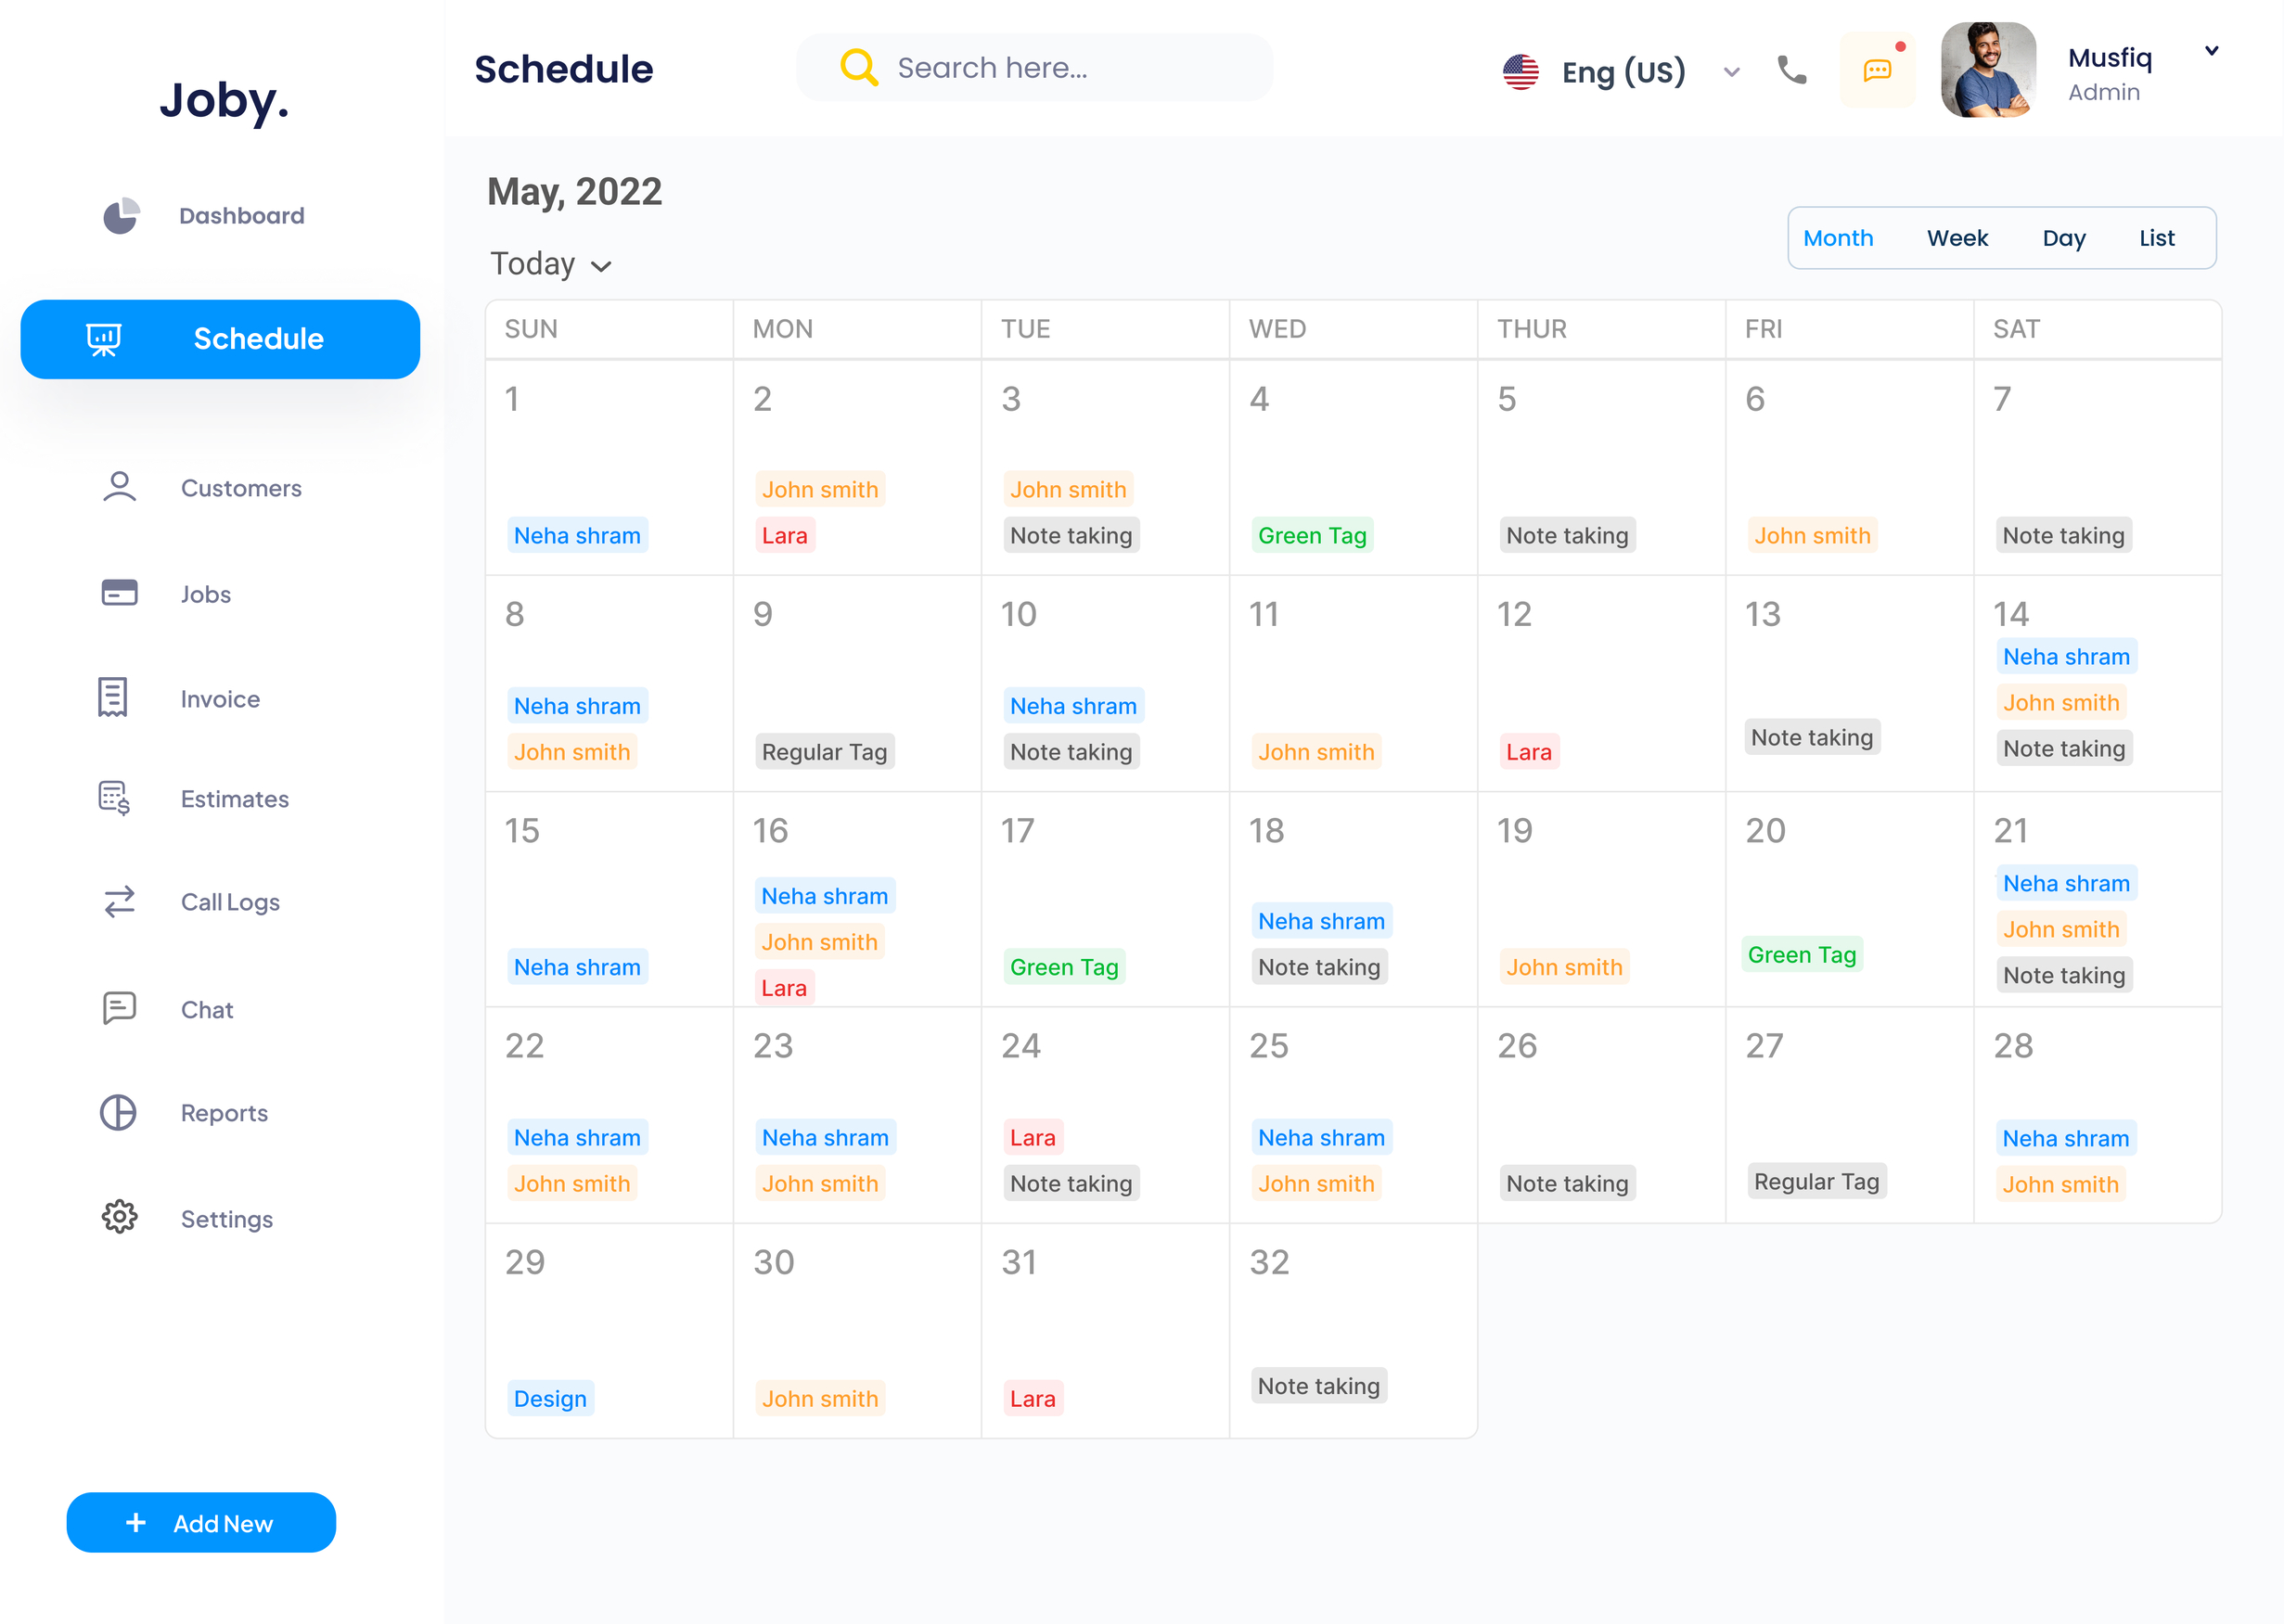This screenshot has height=1624, width=2284.
Task: Switch to Day view
Action: [x=2062, y=236]
